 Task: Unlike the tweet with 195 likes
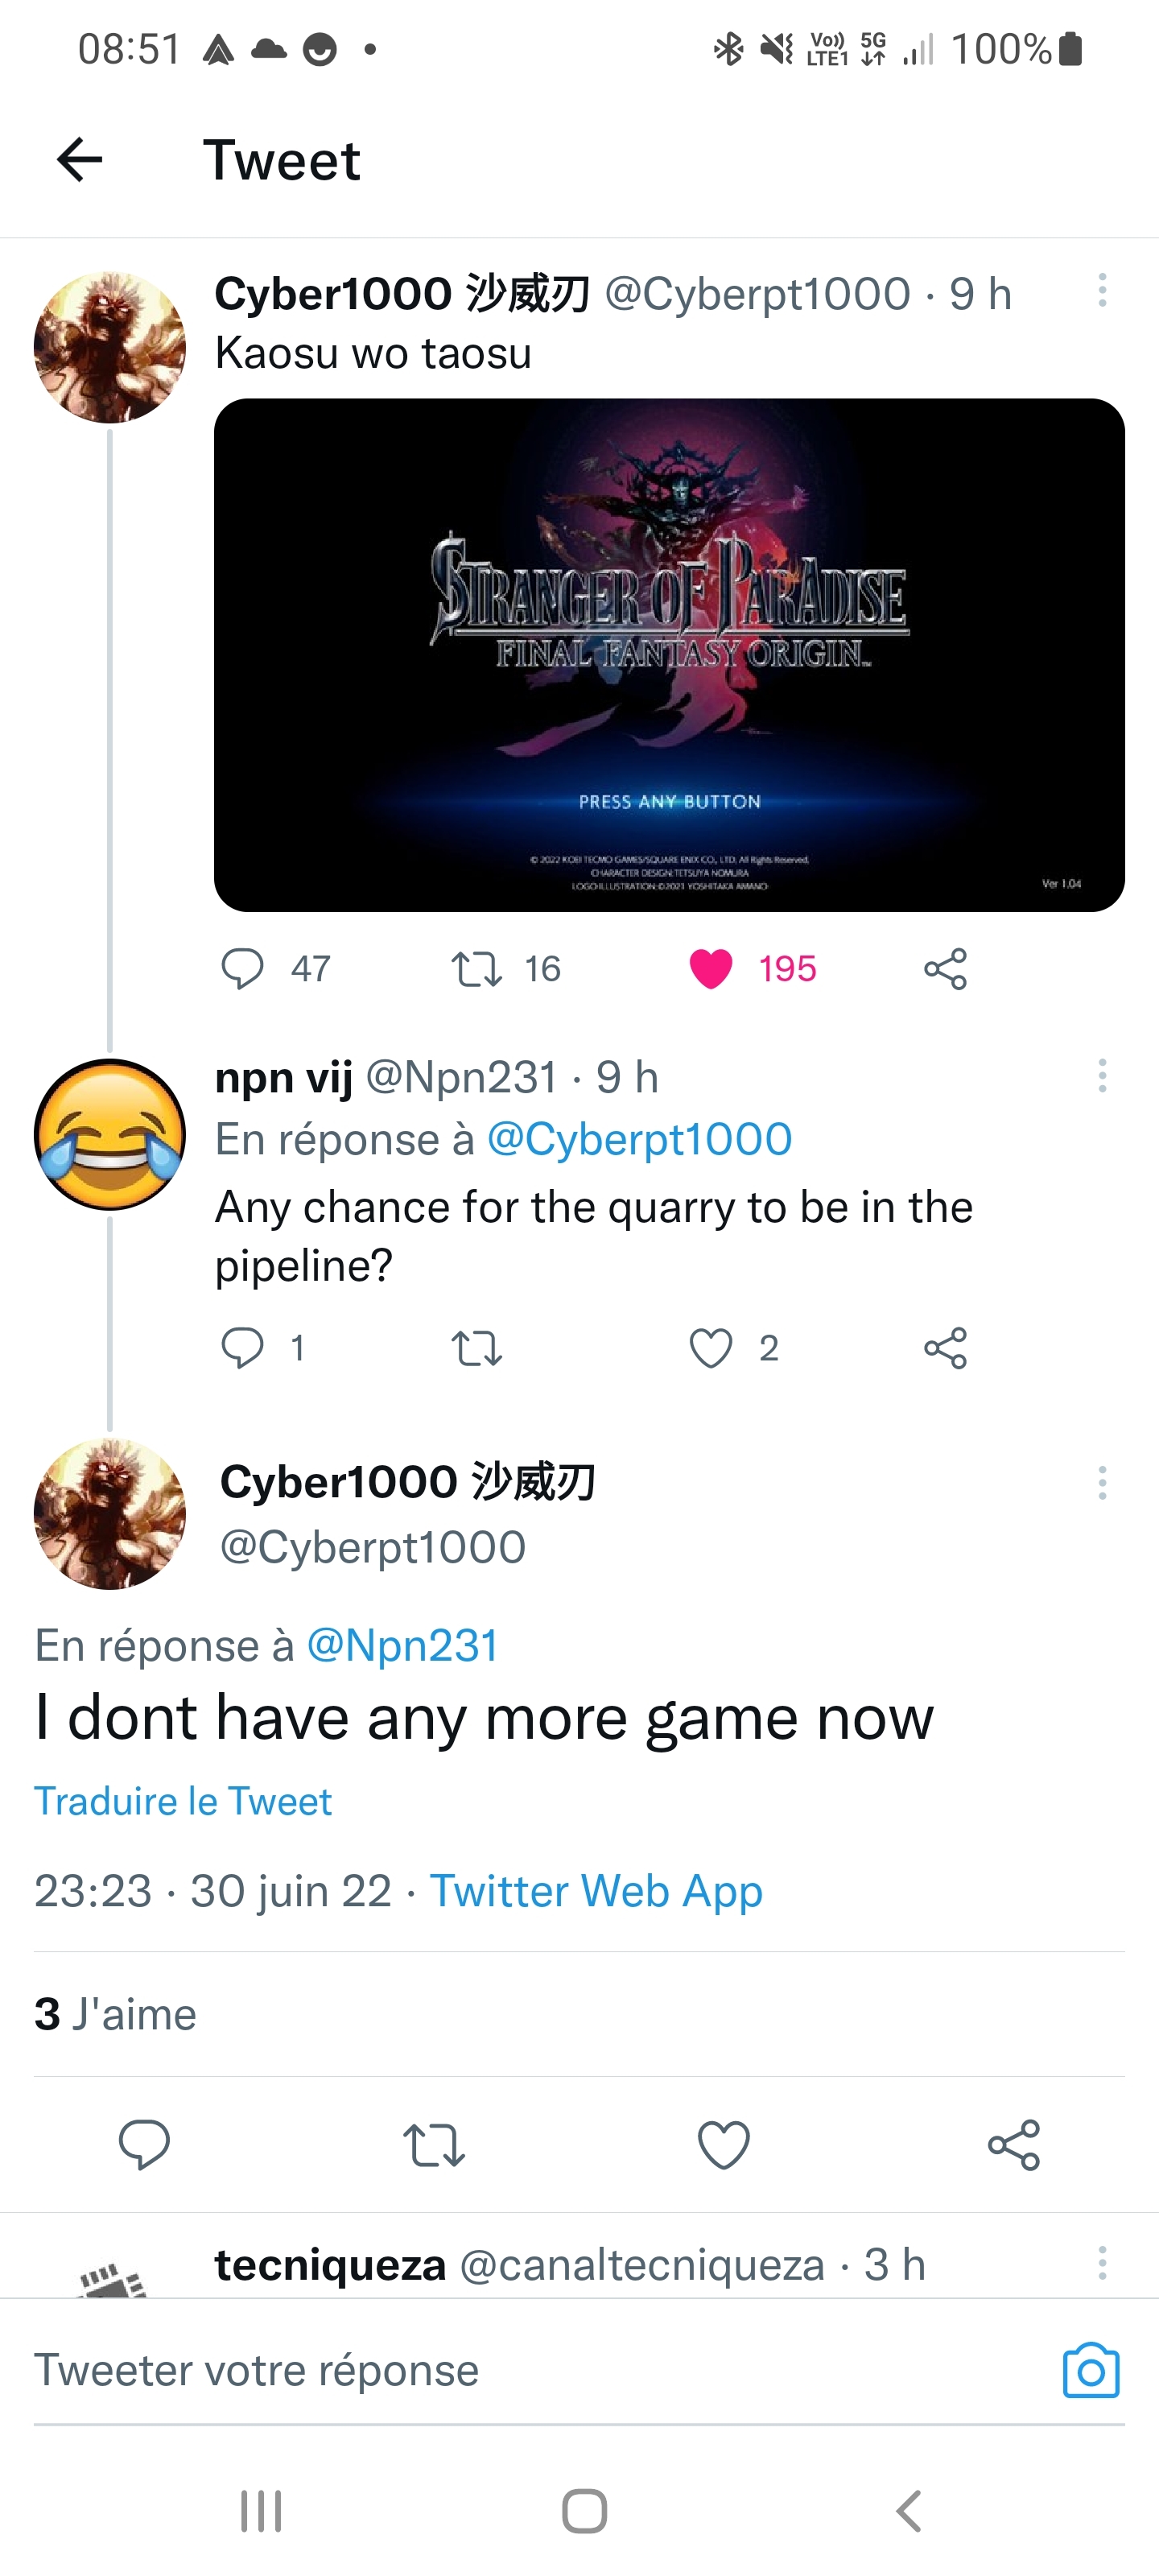click(711, 968)
